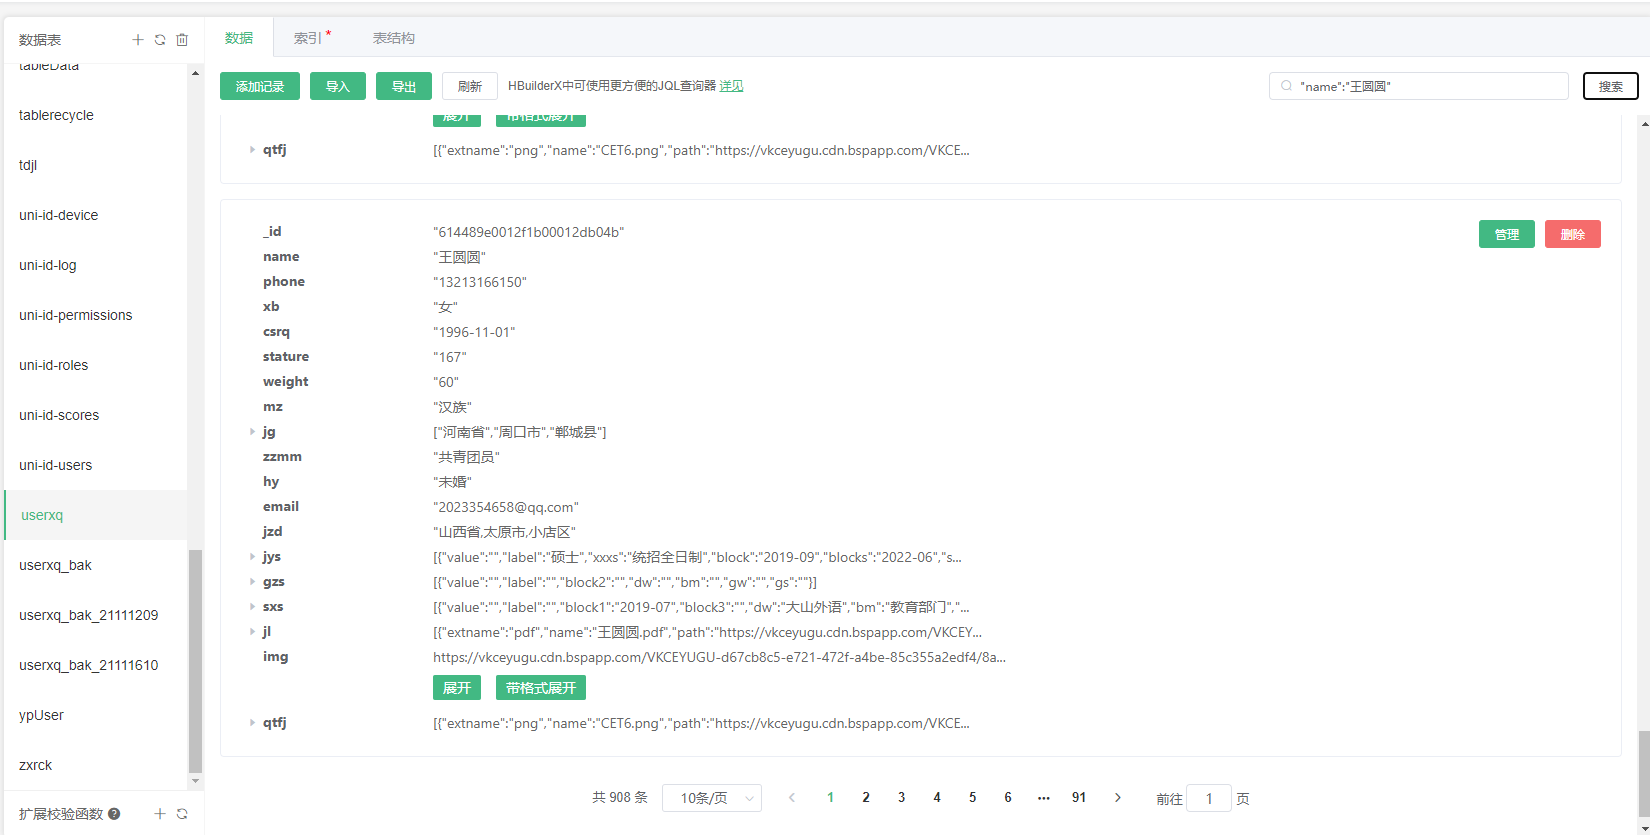Image resolution: width=1650 pixels, height=835 pixels.
Task: Click the 添加记录 button
Action: [x=260, y=87]
